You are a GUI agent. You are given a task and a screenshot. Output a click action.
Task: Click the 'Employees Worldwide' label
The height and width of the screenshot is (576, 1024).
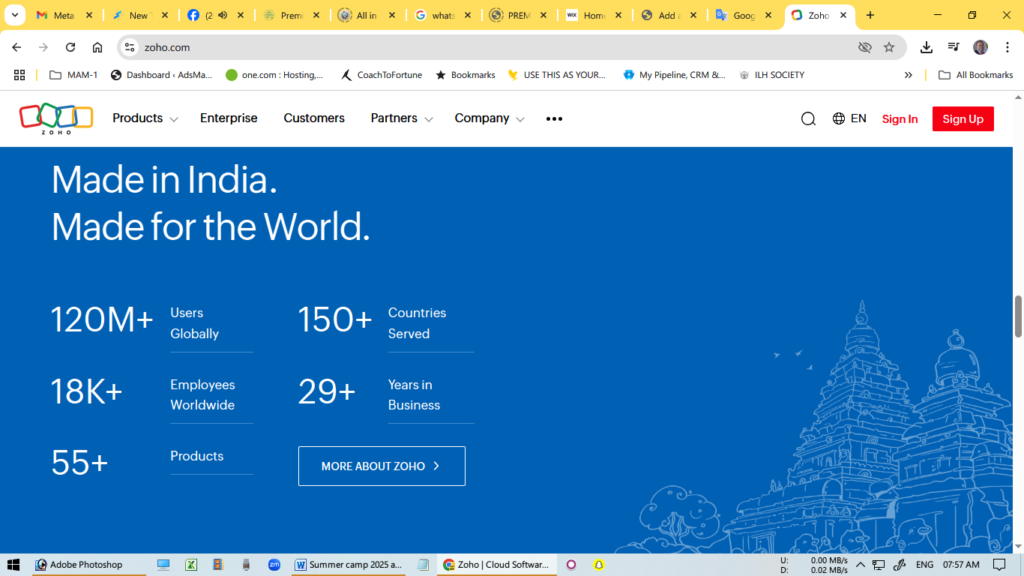[x=202, y=395]
